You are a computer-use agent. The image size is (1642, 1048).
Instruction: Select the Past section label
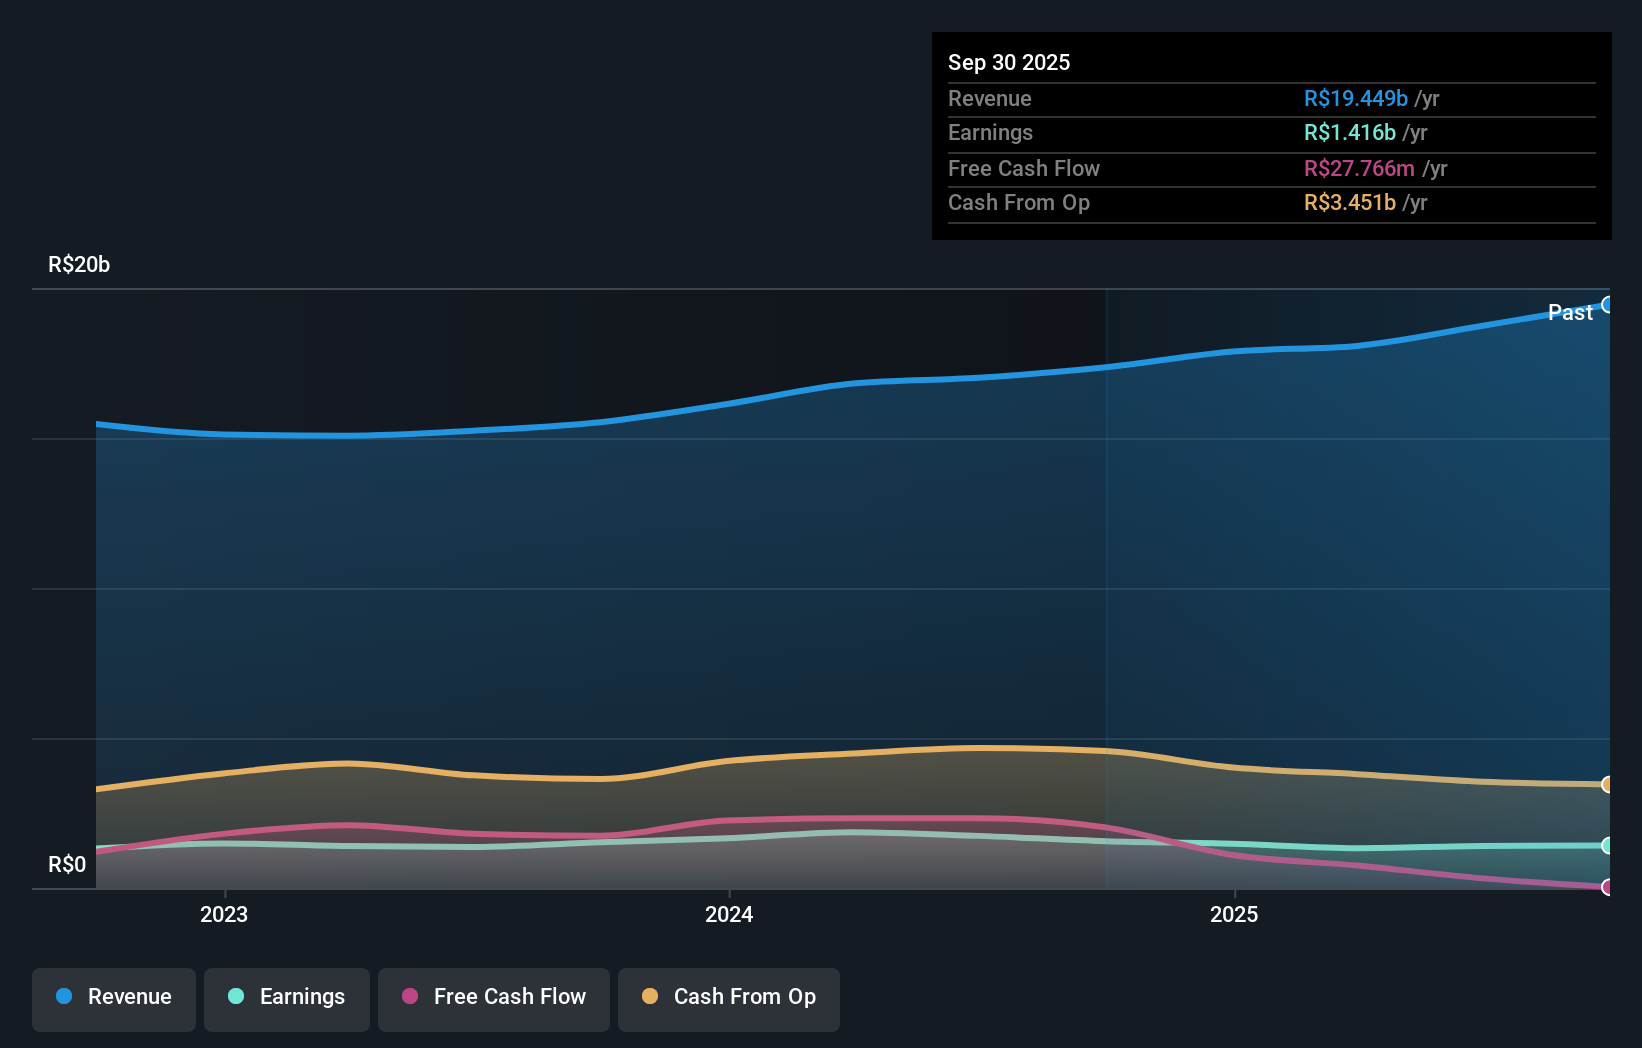click(1569, 312)
